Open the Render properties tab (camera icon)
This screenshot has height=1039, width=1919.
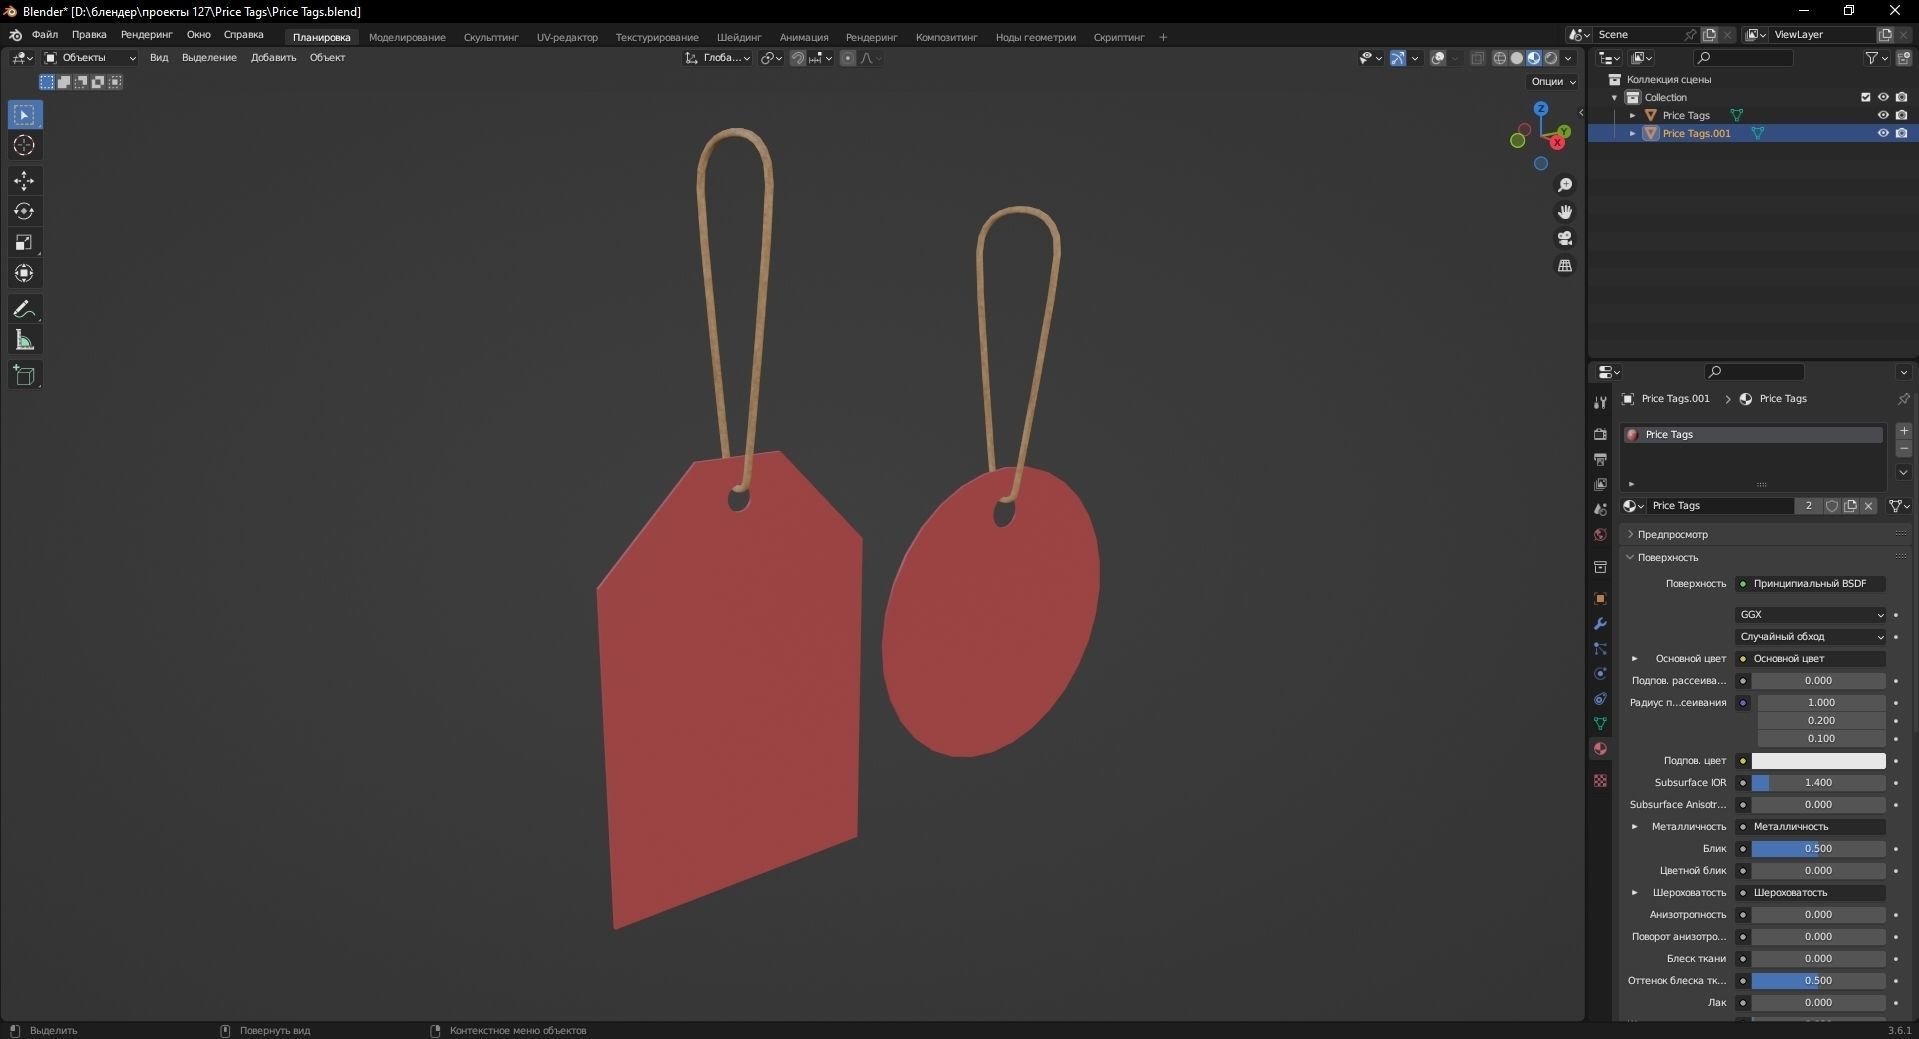1599,435
